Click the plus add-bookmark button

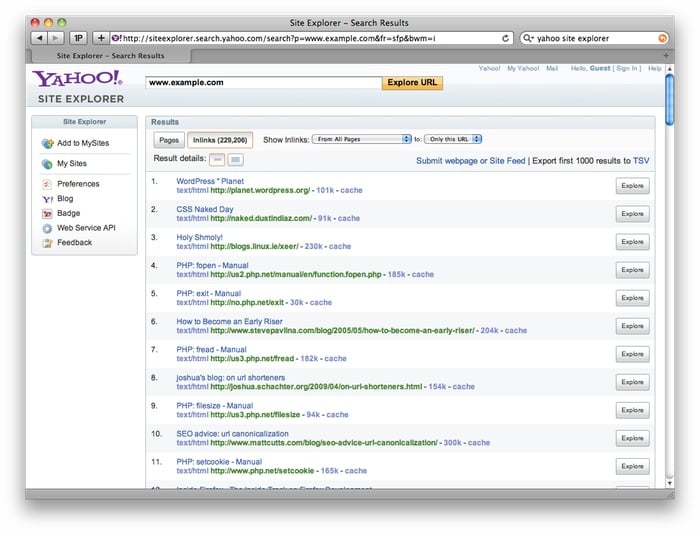point(101,38)
